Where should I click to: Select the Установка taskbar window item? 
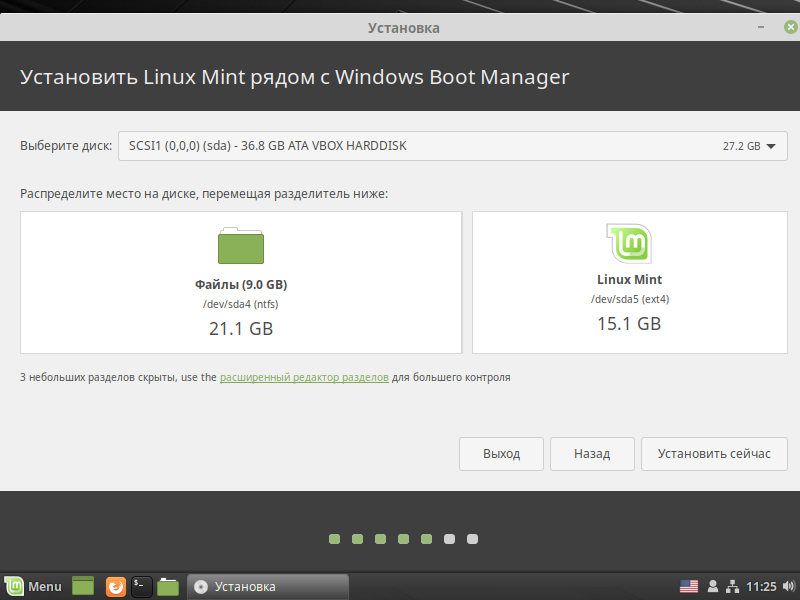[x=268, y=587]
